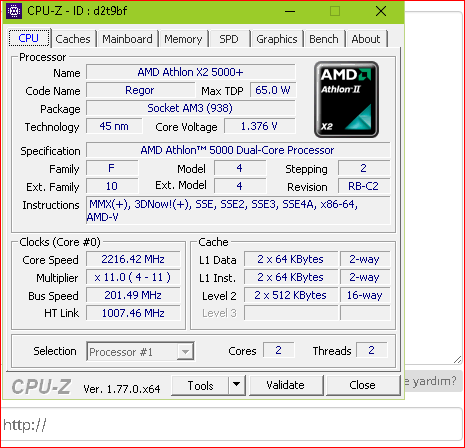Open the Mainboard tab
The width and height of the screenshot is (465, 448).
coord(127,39)
